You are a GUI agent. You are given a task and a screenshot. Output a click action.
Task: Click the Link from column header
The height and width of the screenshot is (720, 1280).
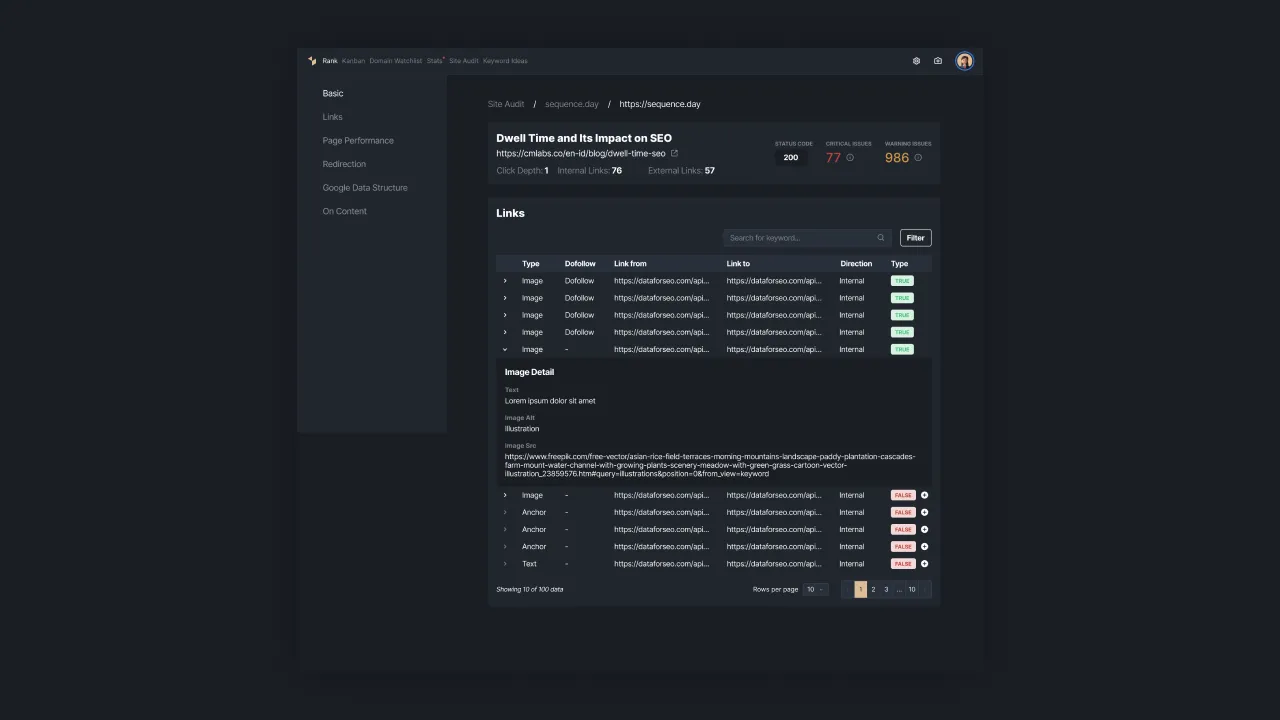click(630, 264)
